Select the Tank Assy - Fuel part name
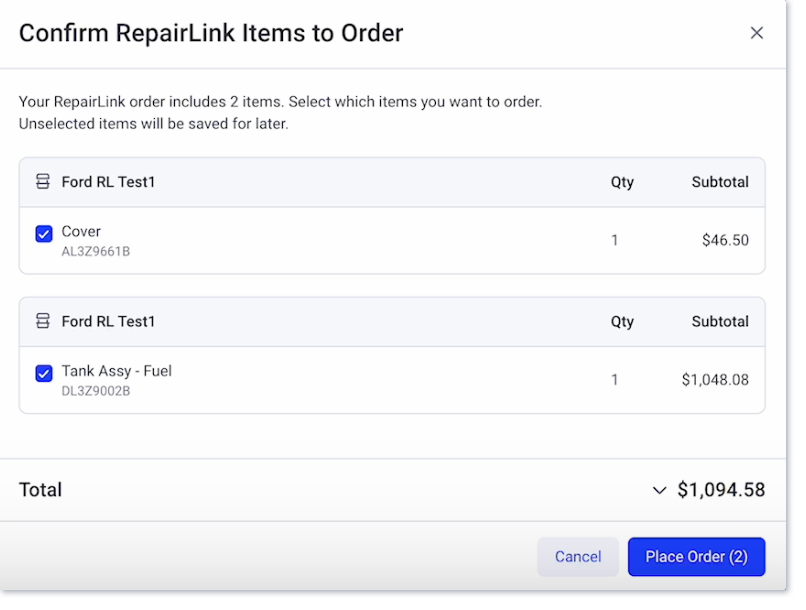 pyautogui.click(x=116, y=370)
